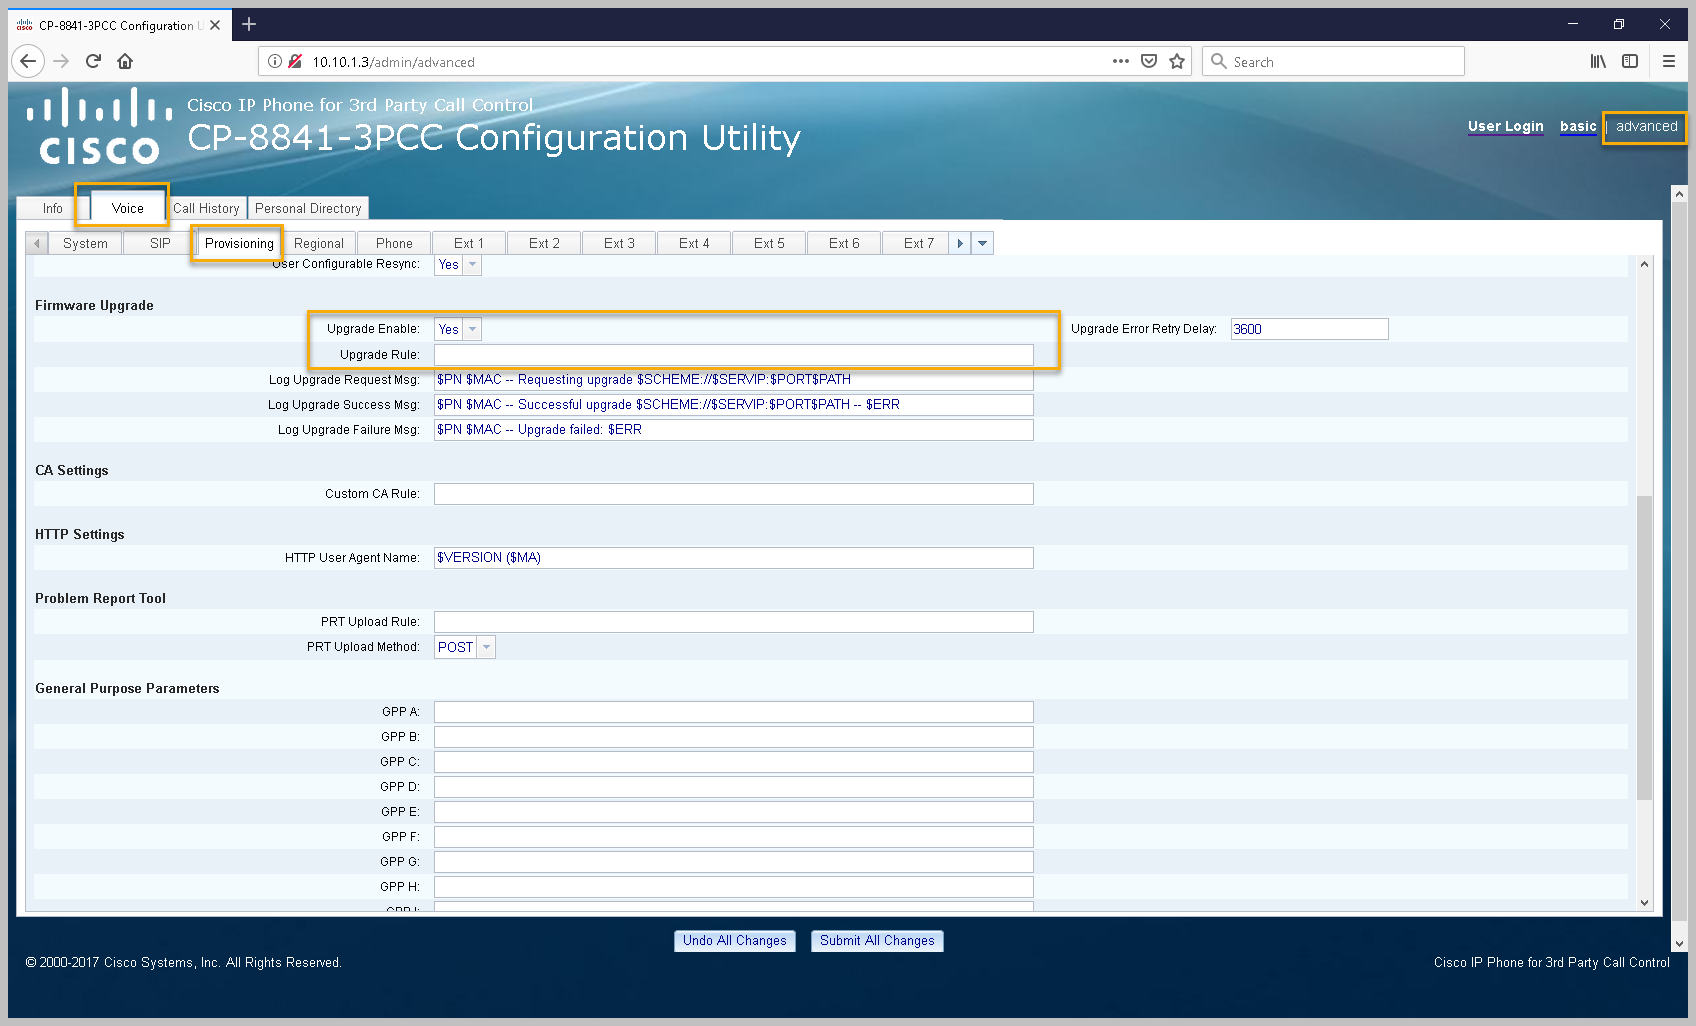Click the Pocket save icon
Image resolution: width=1696 pixels, height=1026 pixels.
[1149, 61]
